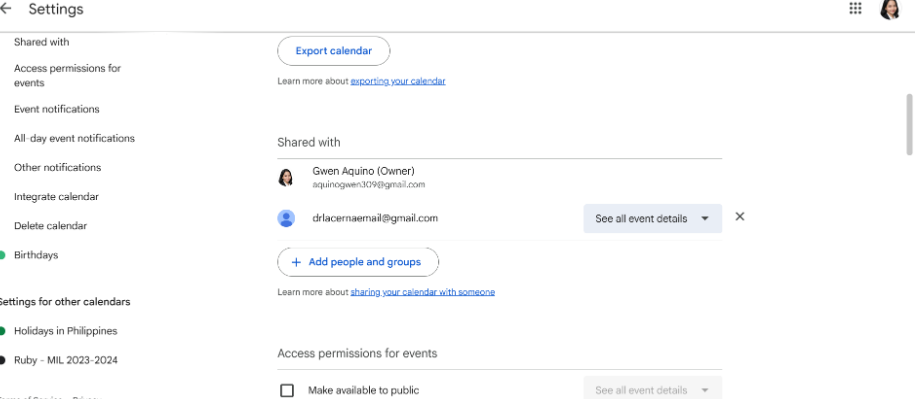Open the exporting your calendar help link
The image size is (921, 399).
pyautogui.click(x=398, y=81)
